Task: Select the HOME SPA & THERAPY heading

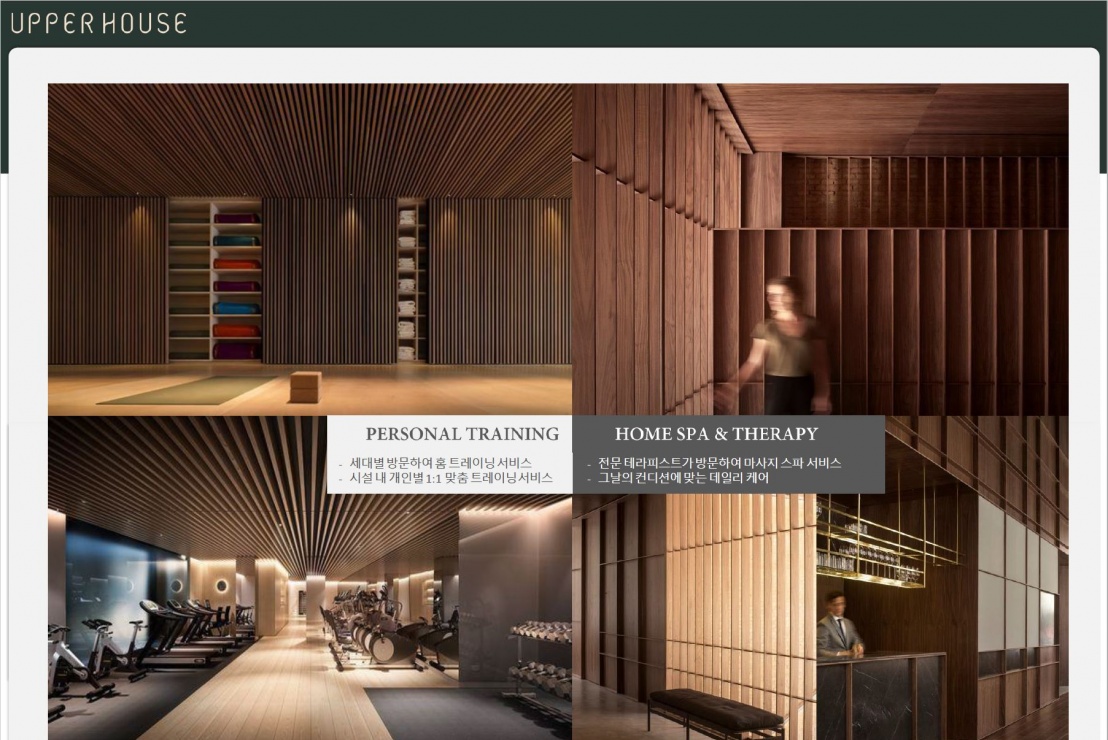Action: pos(716,434)
